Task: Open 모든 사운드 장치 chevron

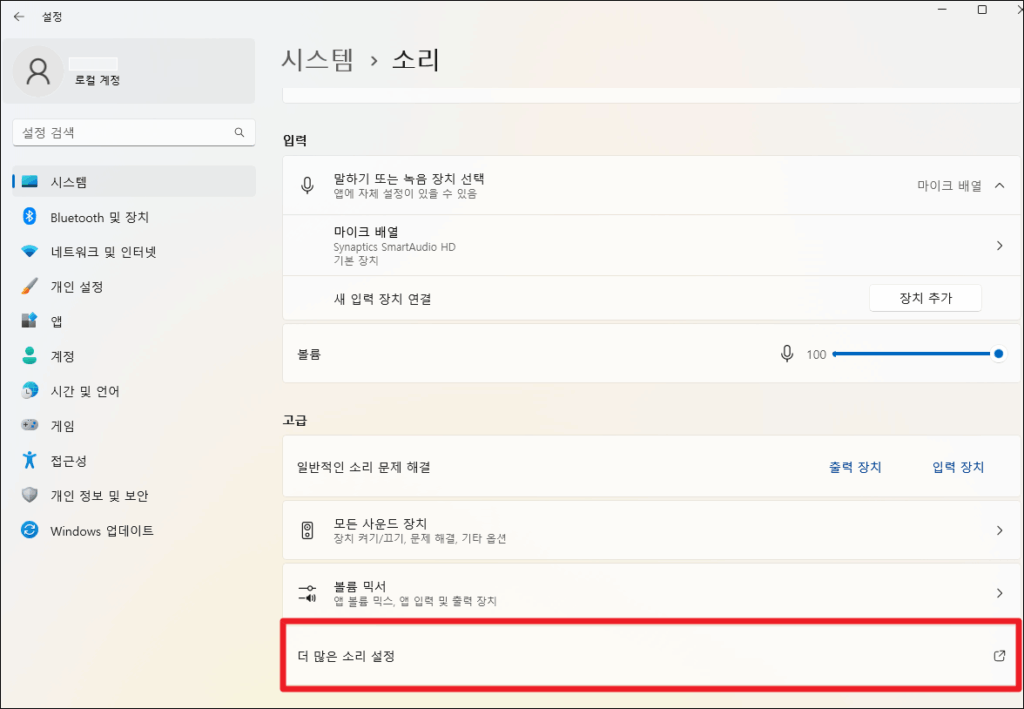Action: coord(999,530)
